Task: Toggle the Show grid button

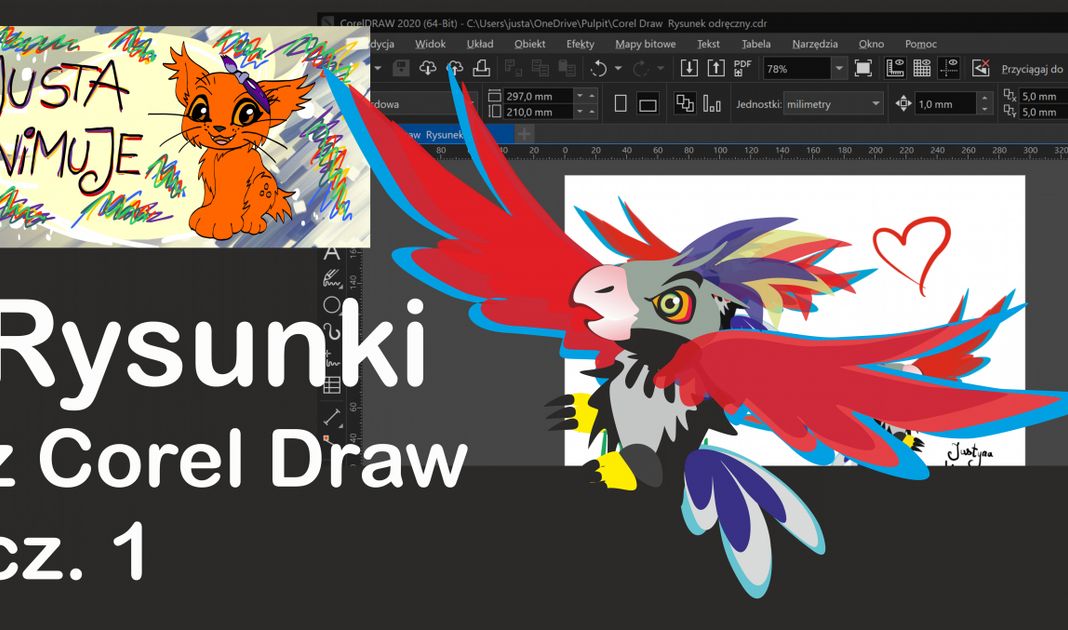Action: click(922, 68)
